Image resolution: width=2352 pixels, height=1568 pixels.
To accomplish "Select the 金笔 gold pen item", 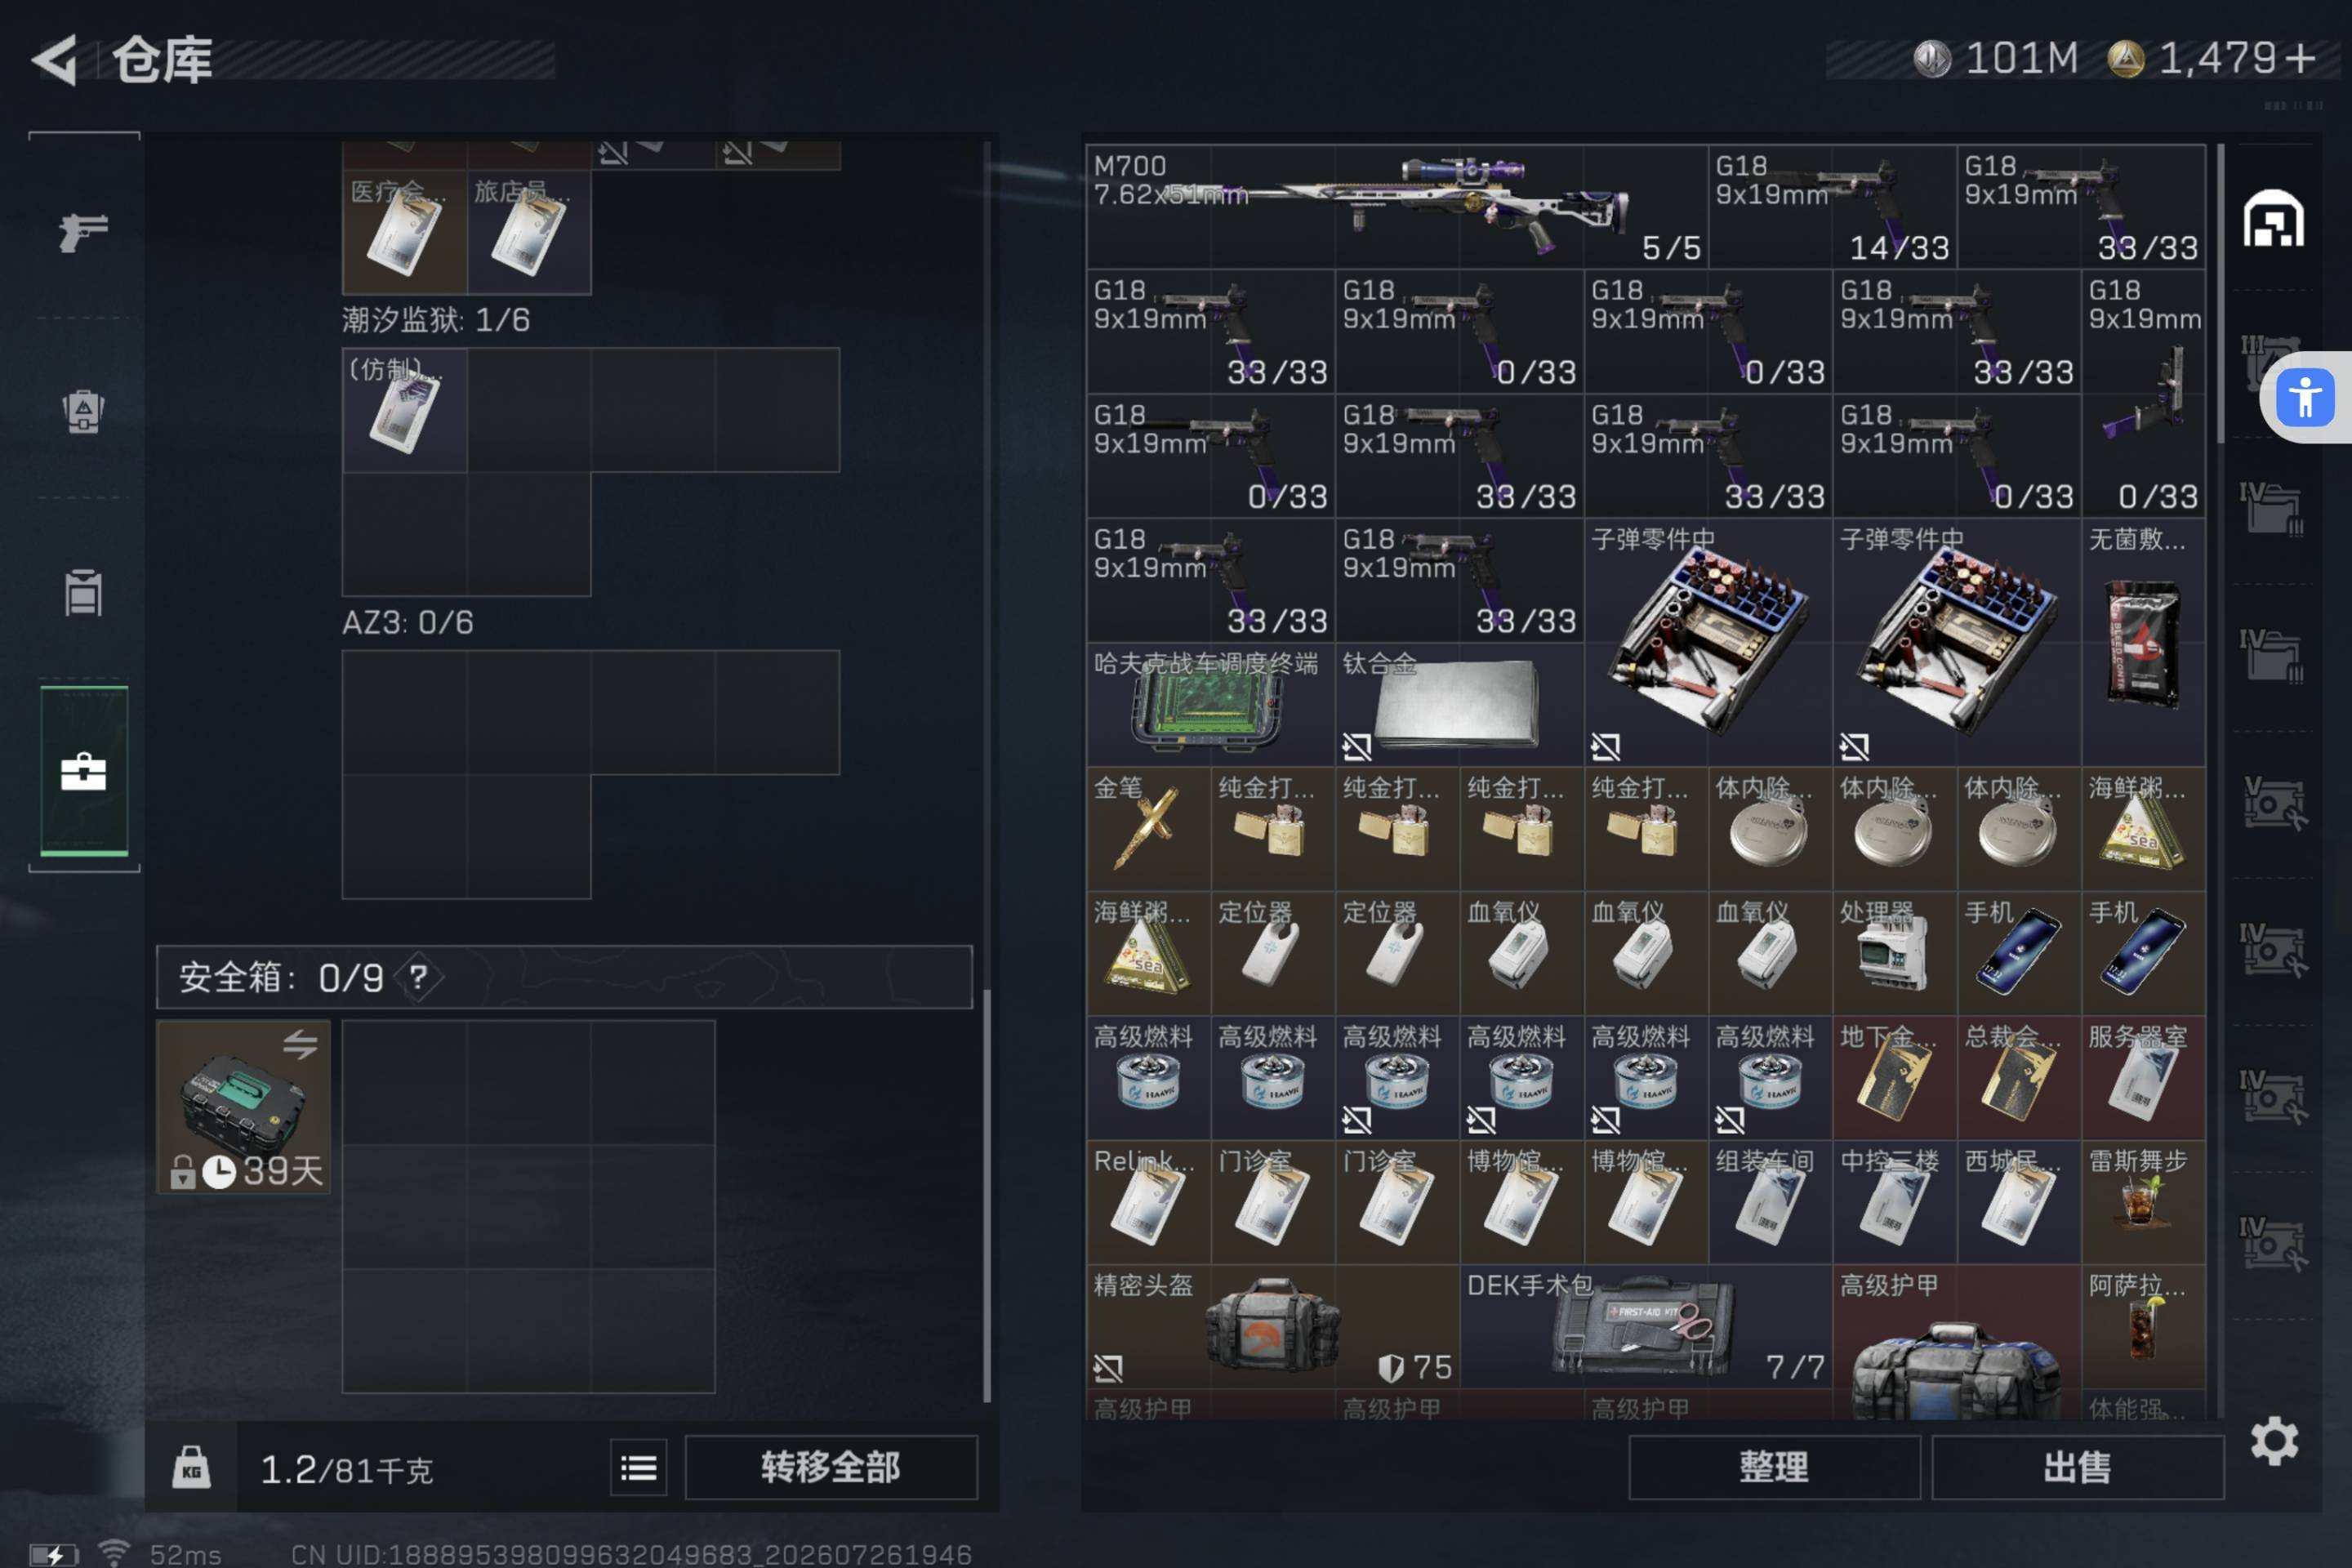I will 1149,829.
